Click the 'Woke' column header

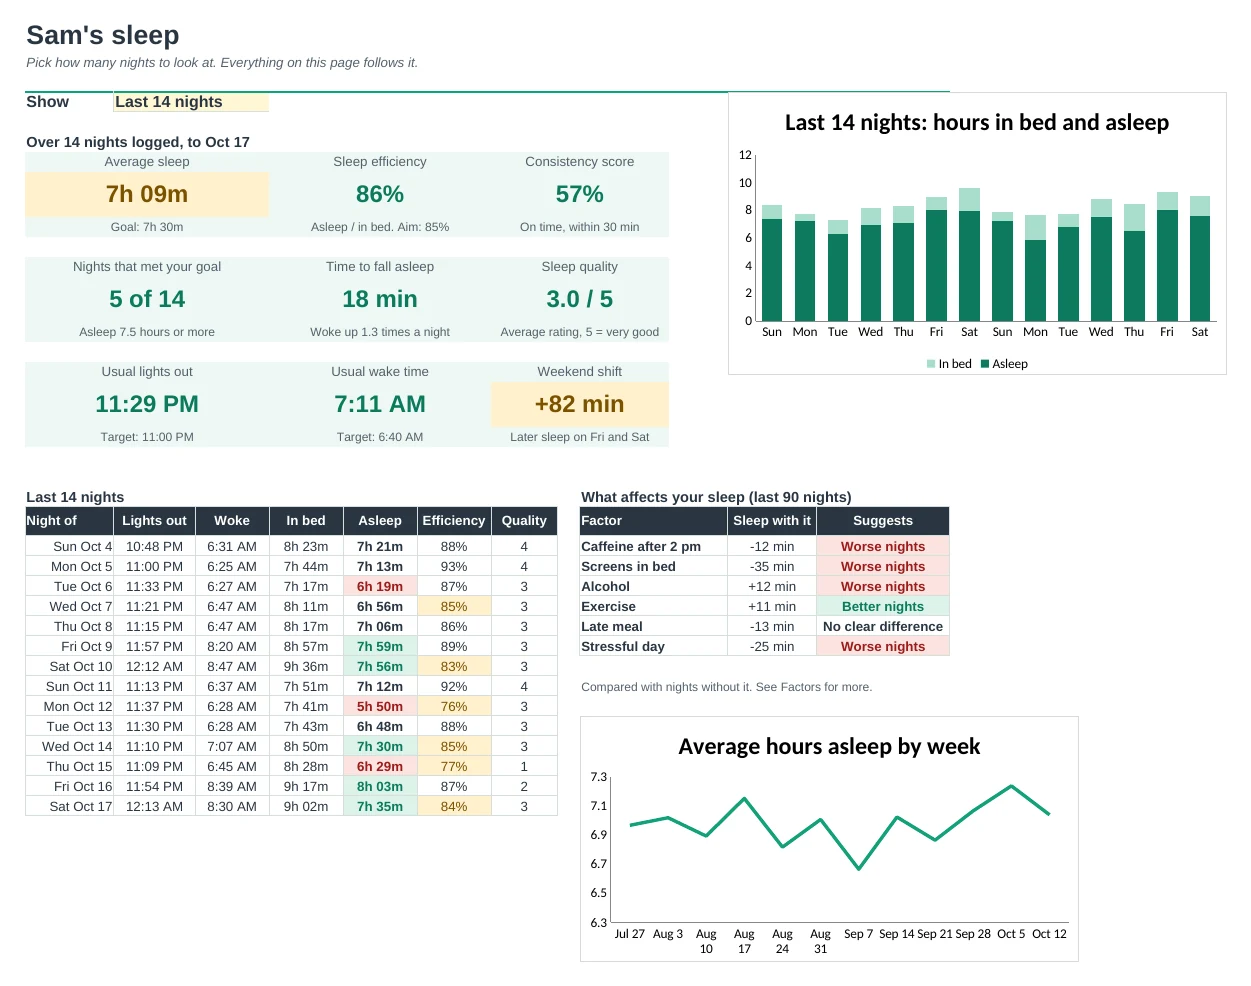click(232, 521)
